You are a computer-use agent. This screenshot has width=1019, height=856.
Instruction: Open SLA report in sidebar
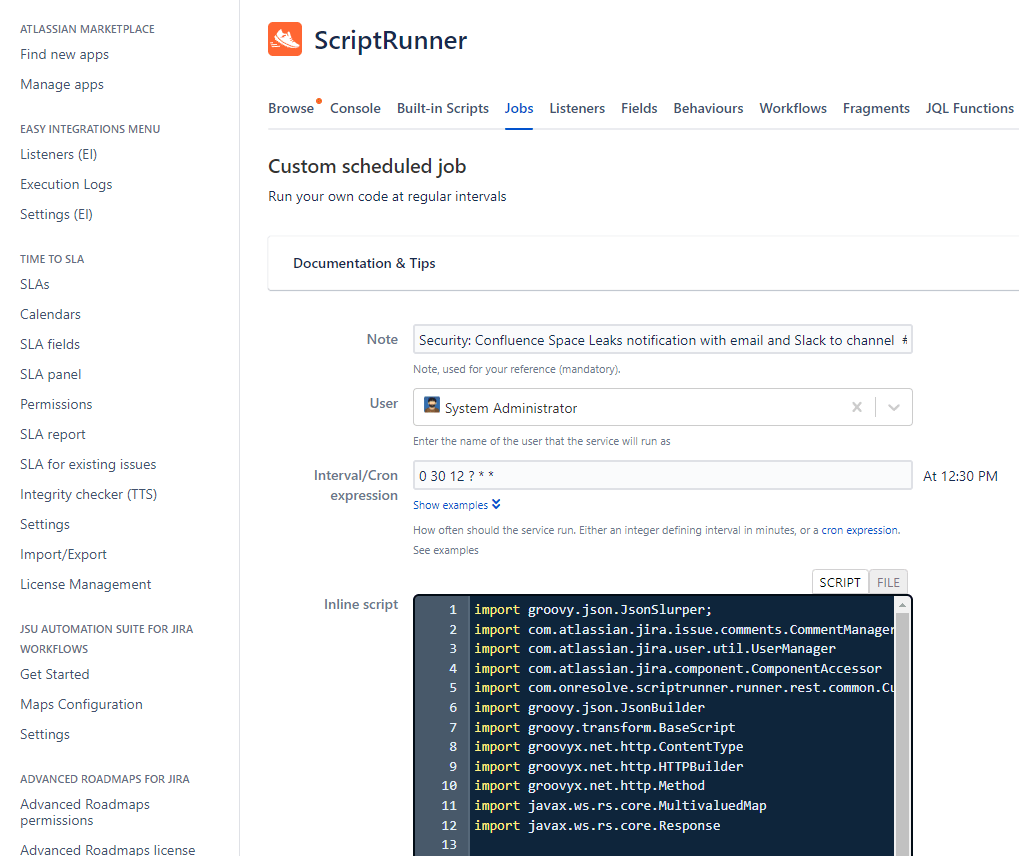pyautogui.click(x=53, y=434)
